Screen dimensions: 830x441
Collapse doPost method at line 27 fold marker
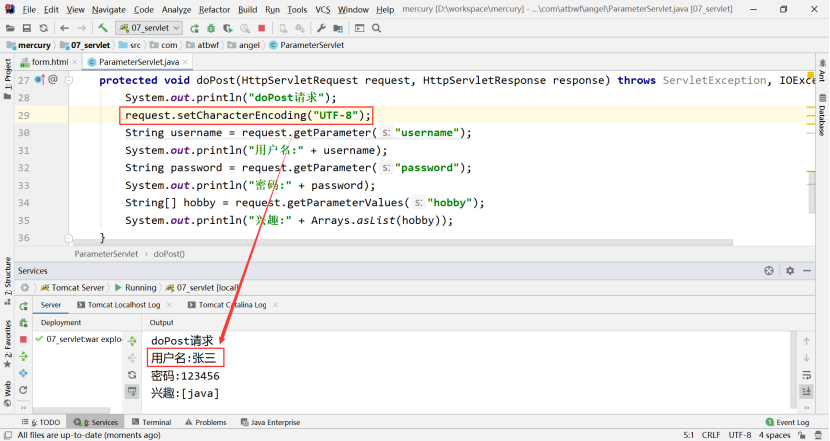(69, 80)
